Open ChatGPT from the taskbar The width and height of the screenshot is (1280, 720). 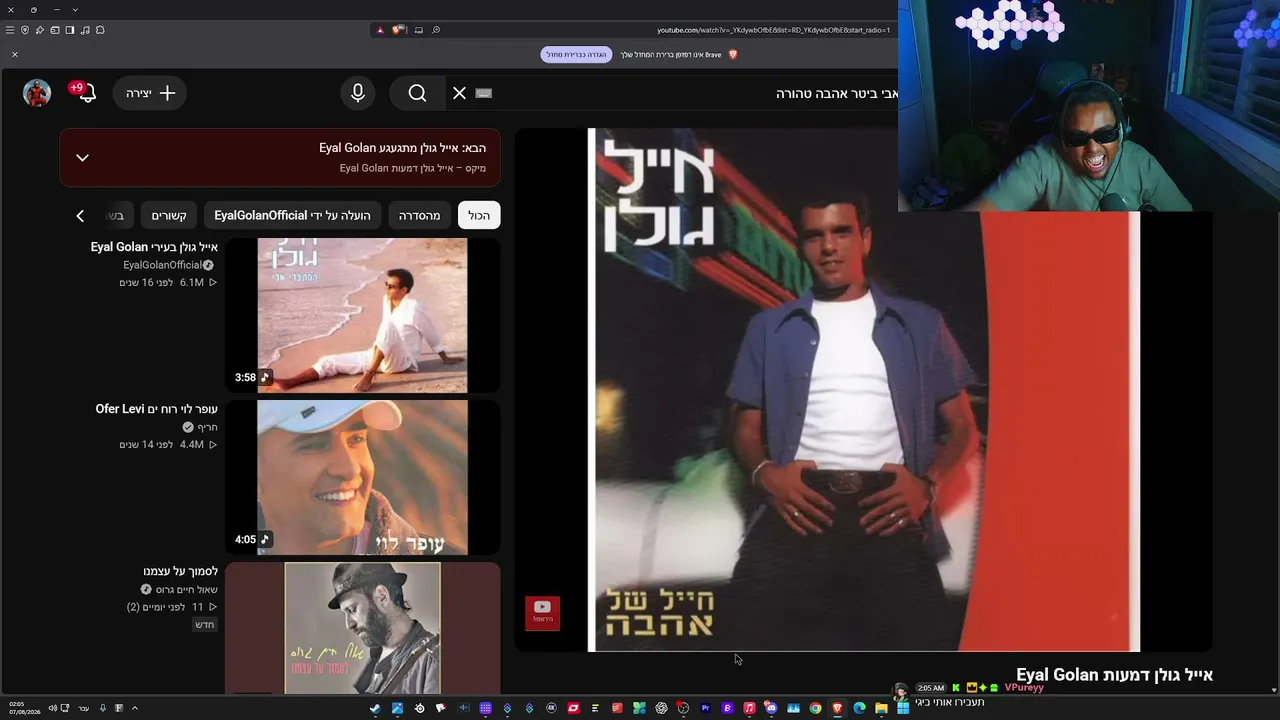[661, 708]
